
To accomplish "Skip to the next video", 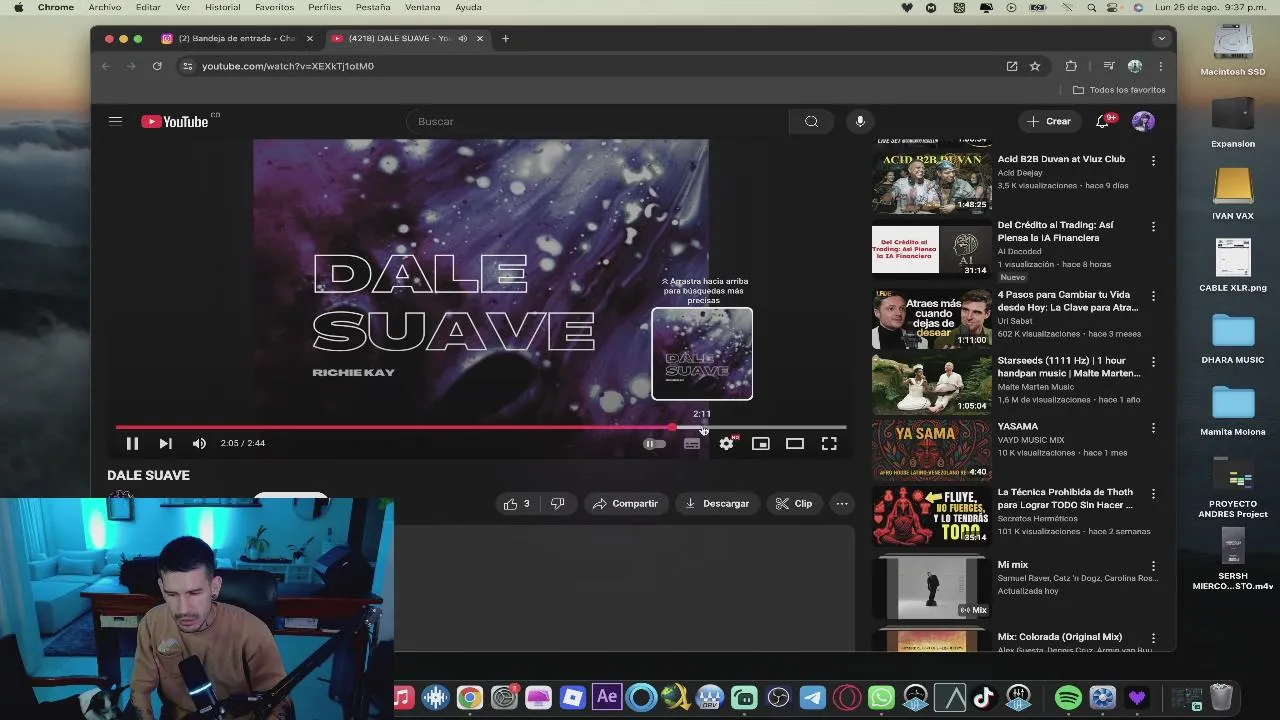I will 165,443.
